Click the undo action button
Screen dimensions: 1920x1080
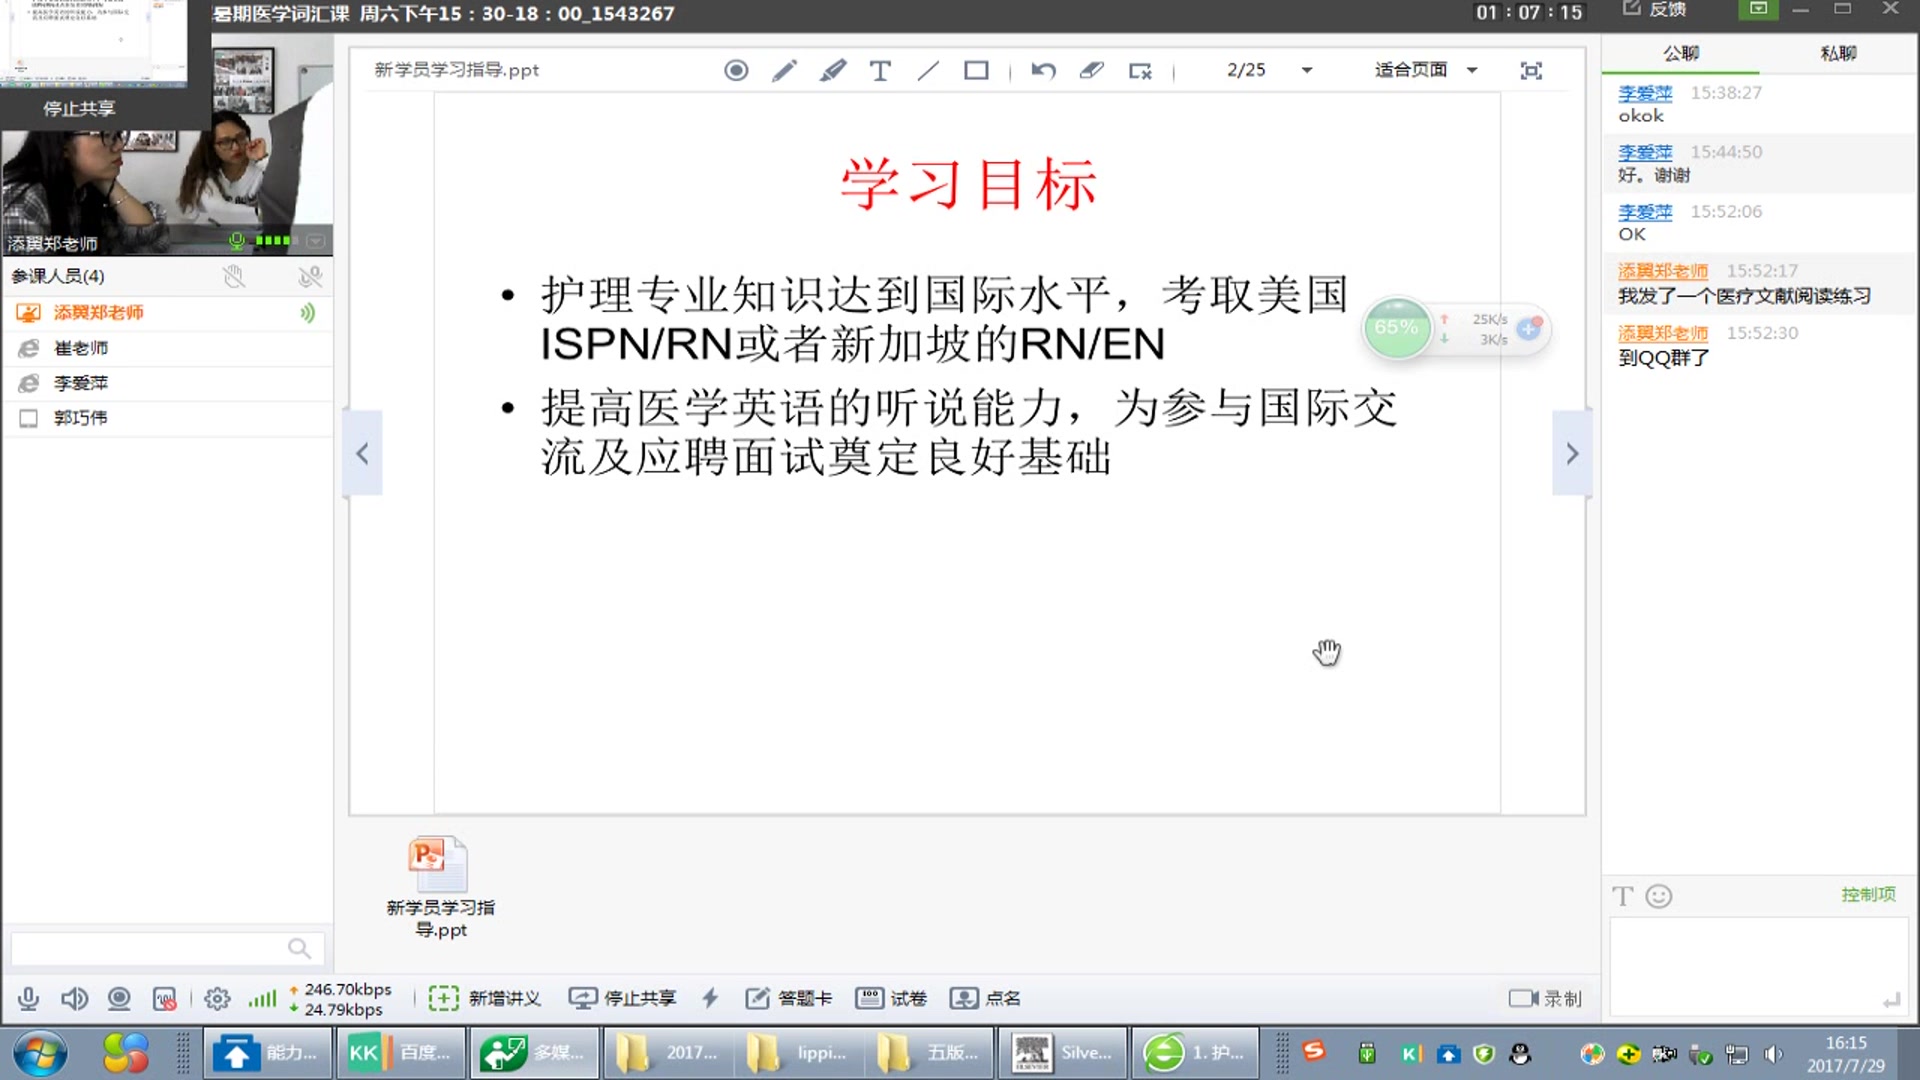(x=1043, y=70)
